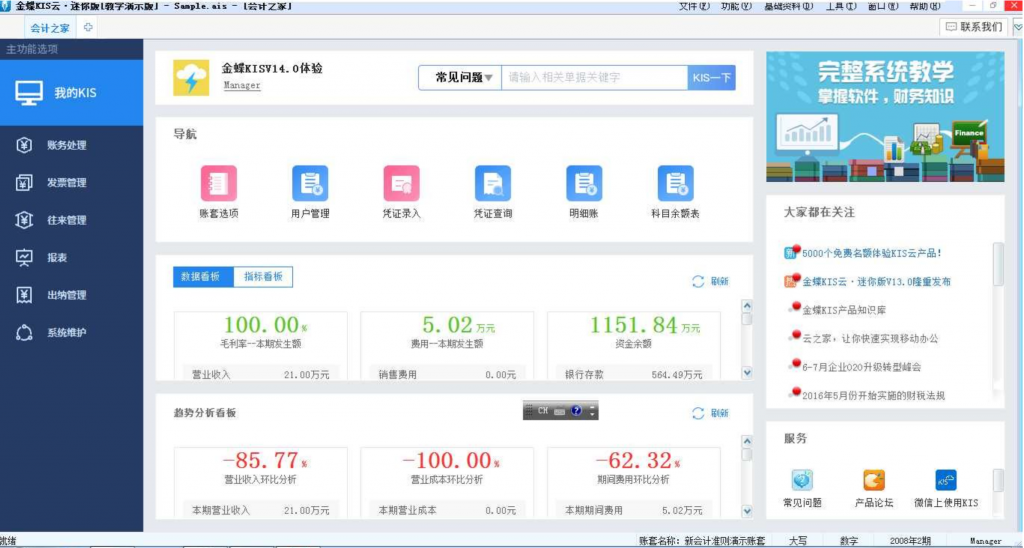Click the 大家都在关注 list scrollbar
1024x548 pixels.
[998, 264]
